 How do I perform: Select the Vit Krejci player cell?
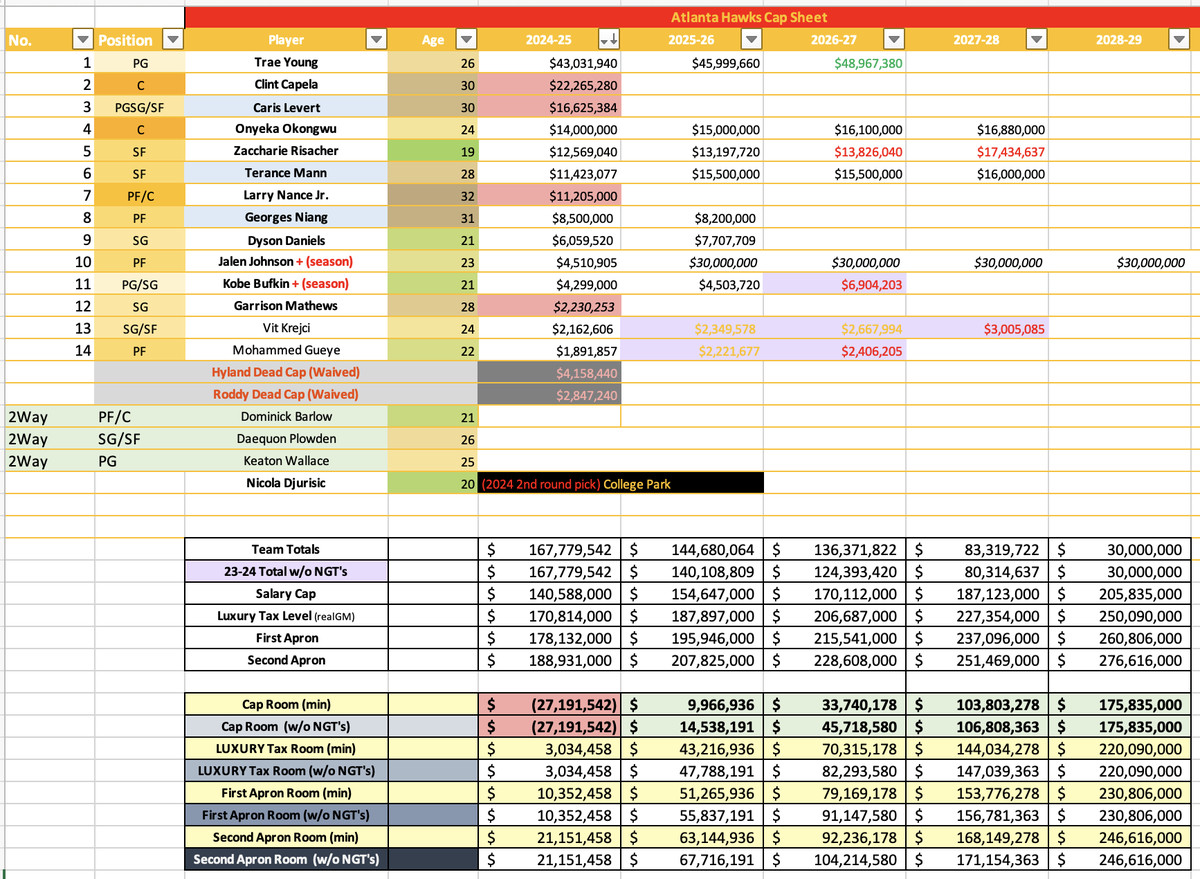(286, 328)
